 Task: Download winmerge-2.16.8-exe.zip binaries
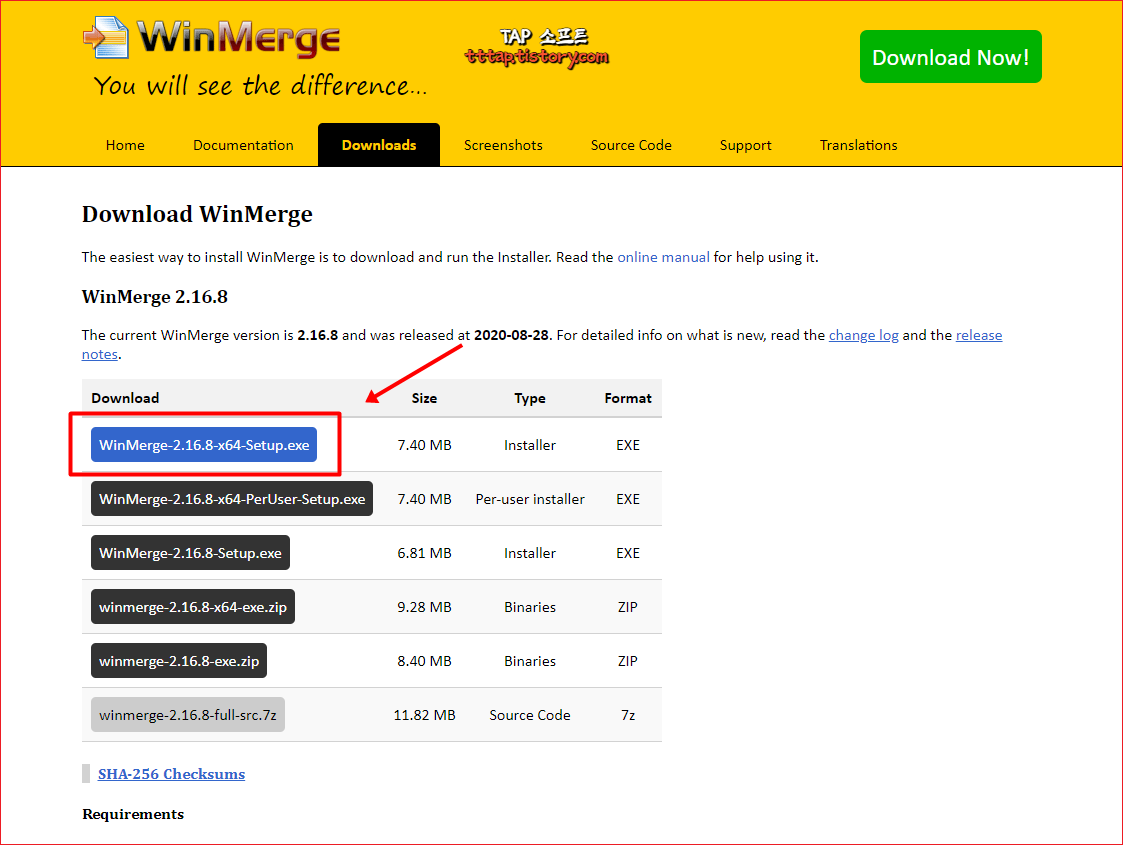tap(179, 661)
